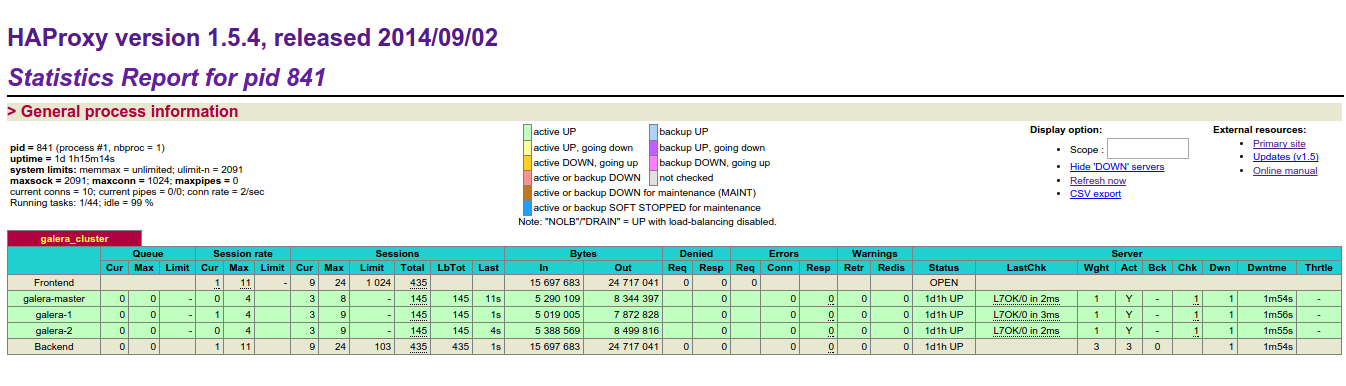The height and width of the screenshot is (386, 1346).
Task: Click the yellow 'active DOWN, going up' swatch
Action: pos(527,162)
